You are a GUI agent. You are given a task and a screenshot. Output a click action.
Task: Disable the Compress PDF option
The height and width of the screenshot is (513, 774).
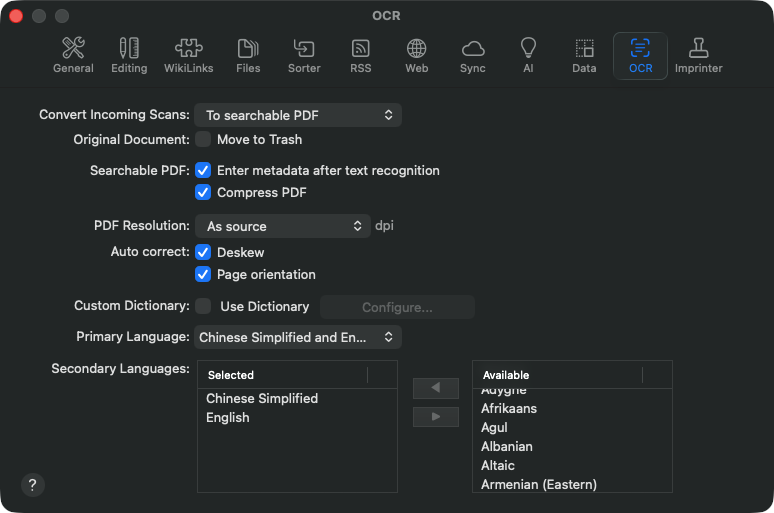pyautogui.click(x=203, y=192)
